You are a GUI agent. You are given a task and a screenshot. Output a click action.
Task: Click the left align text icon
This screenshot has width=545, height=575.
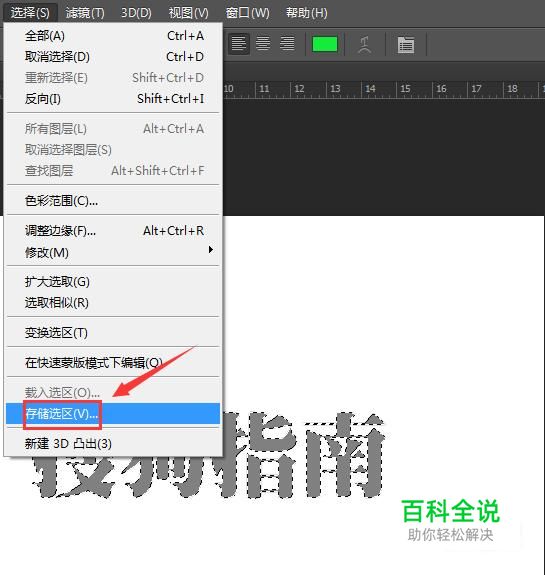(239, 44)
